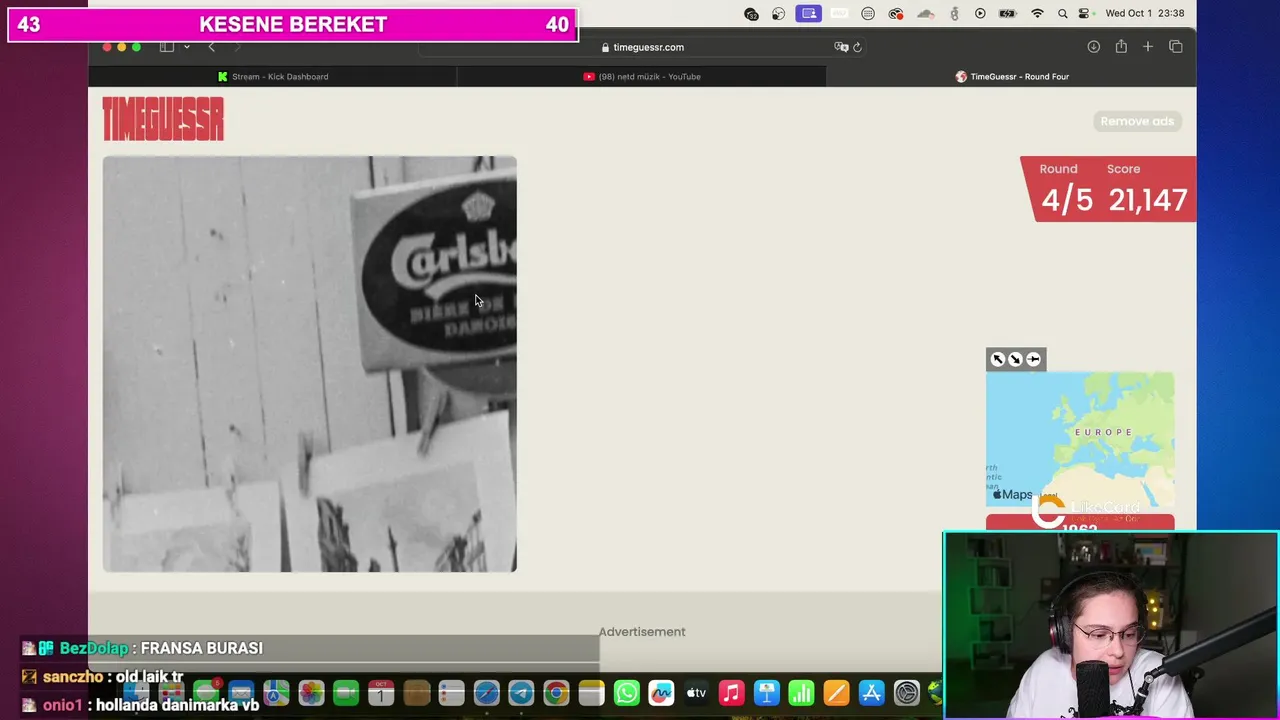
Task: Open Numbers from the Dock
Action: [801, 692]
